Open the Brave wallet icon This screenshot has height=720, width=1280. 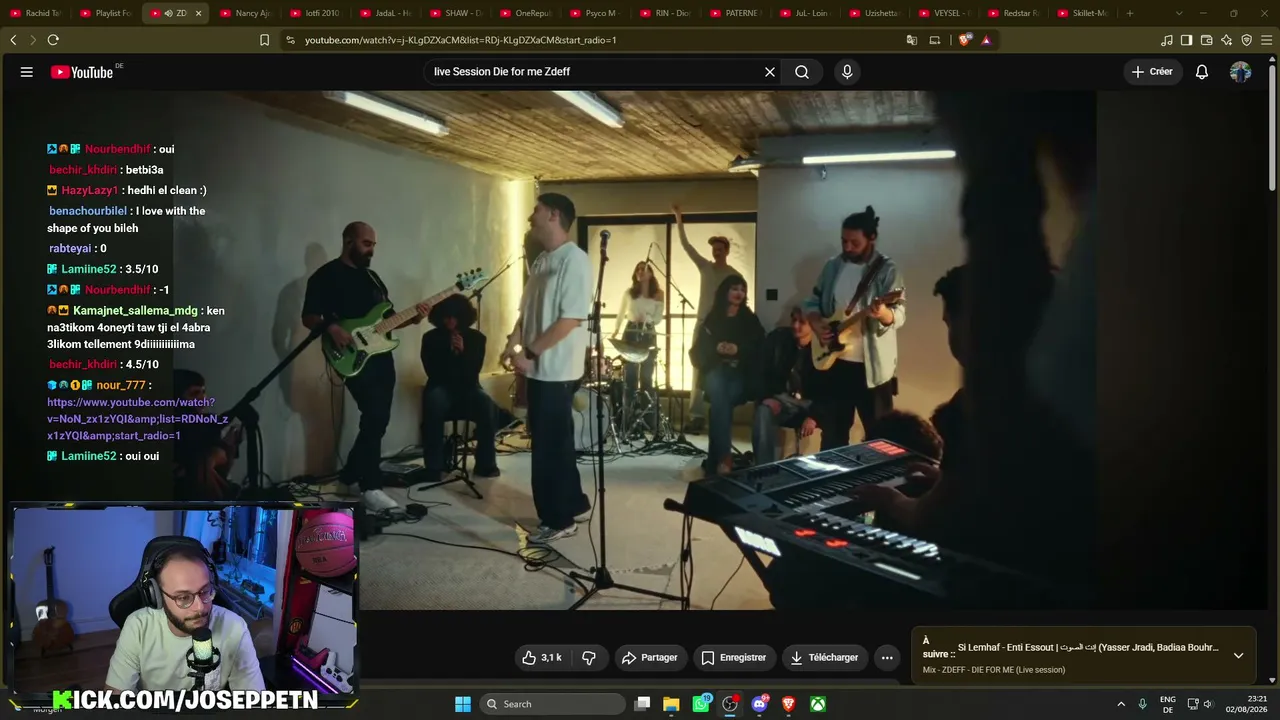1206,40
